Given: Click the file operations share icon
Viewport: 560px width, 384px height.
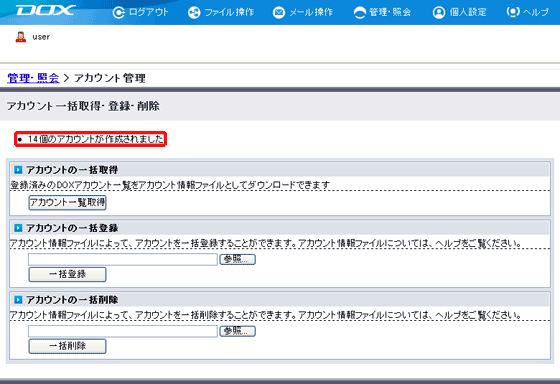Looking at the screenshot, I should (x=194, y=13).
